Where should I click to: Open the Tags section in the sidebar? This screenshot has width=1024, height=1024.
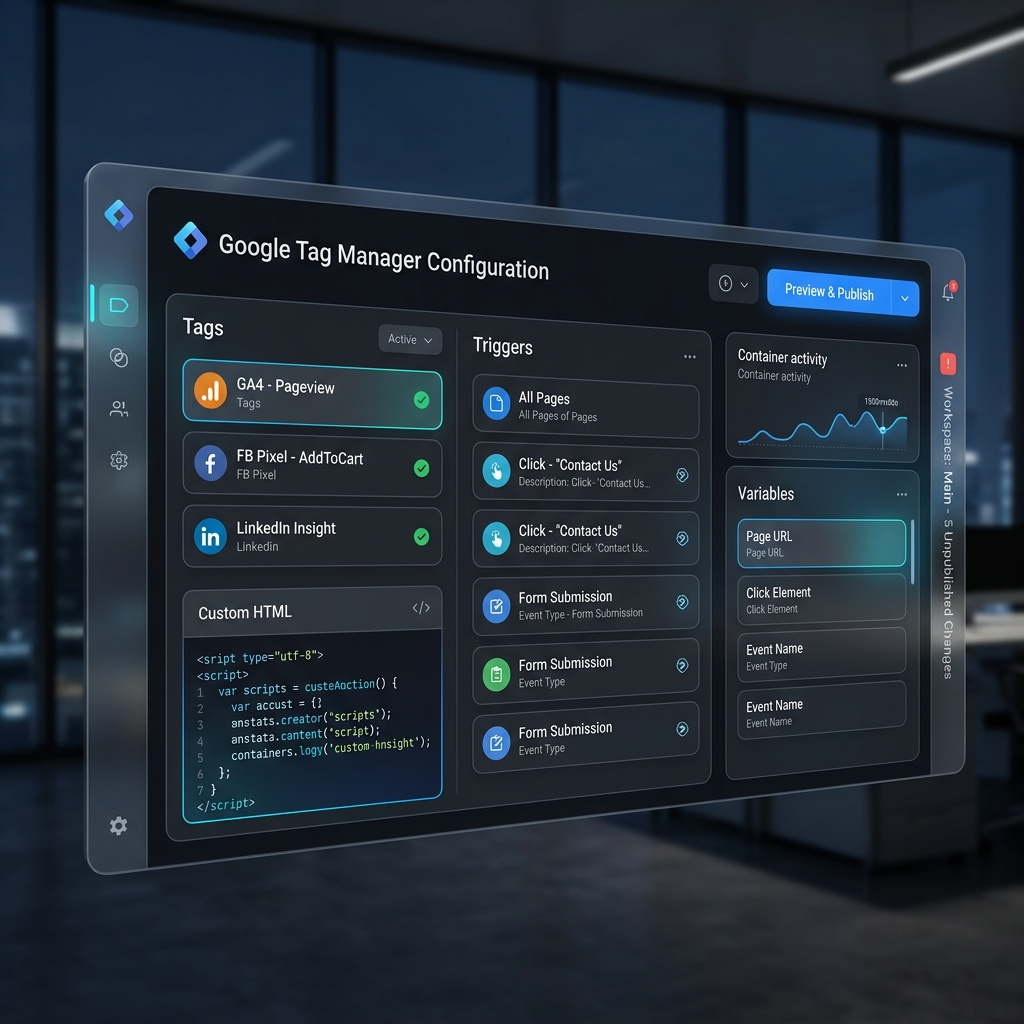pyautogui.click(x=119, y=305)
